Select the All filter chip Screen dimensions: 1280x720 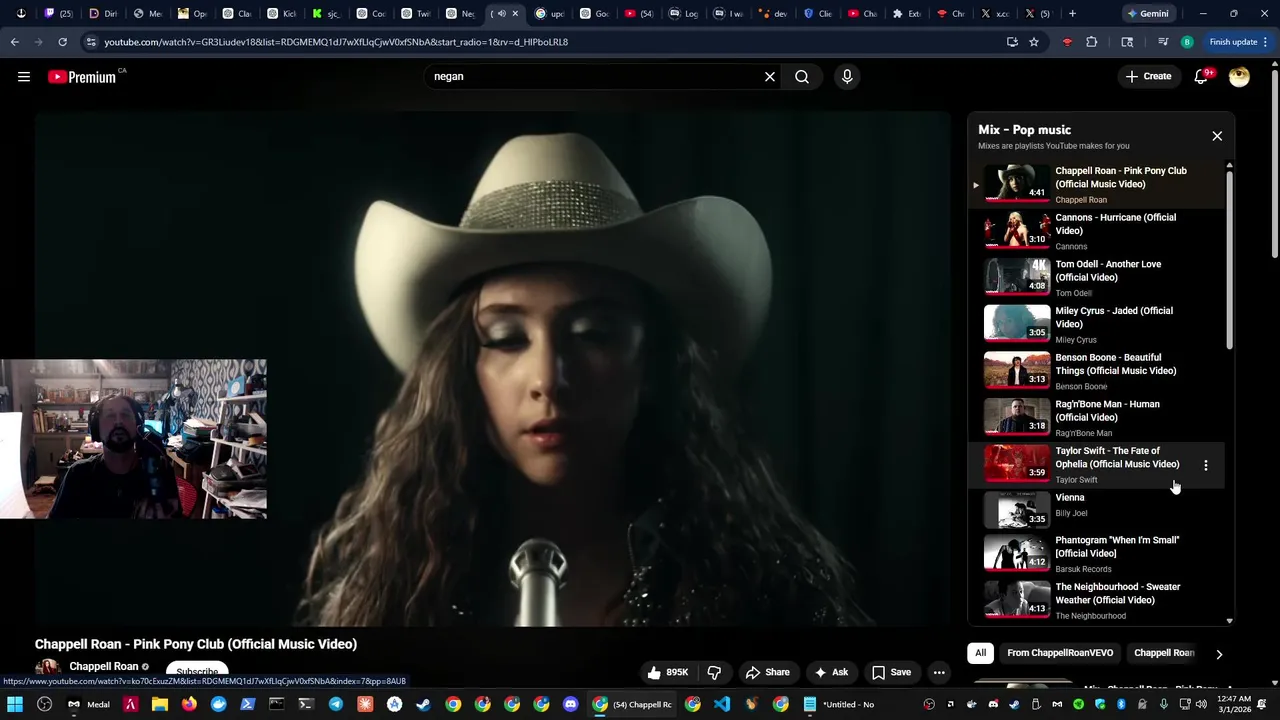point(981,653)
